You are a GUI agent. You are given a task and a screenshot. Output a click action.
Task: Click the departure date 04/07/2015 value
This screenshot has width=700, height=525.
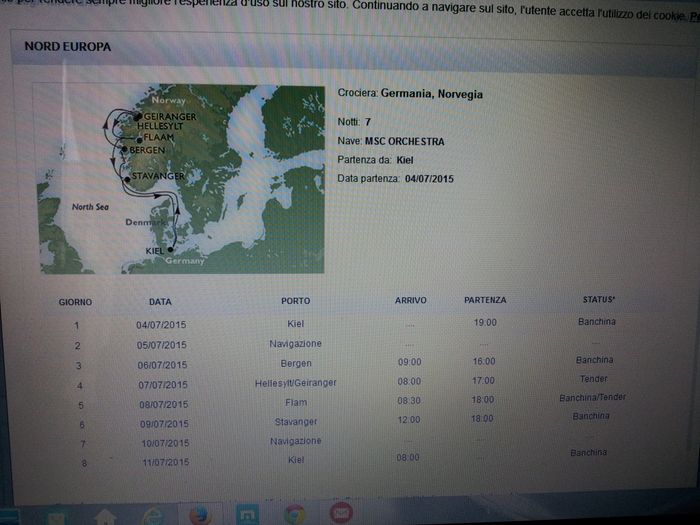(x=429, y=178)
